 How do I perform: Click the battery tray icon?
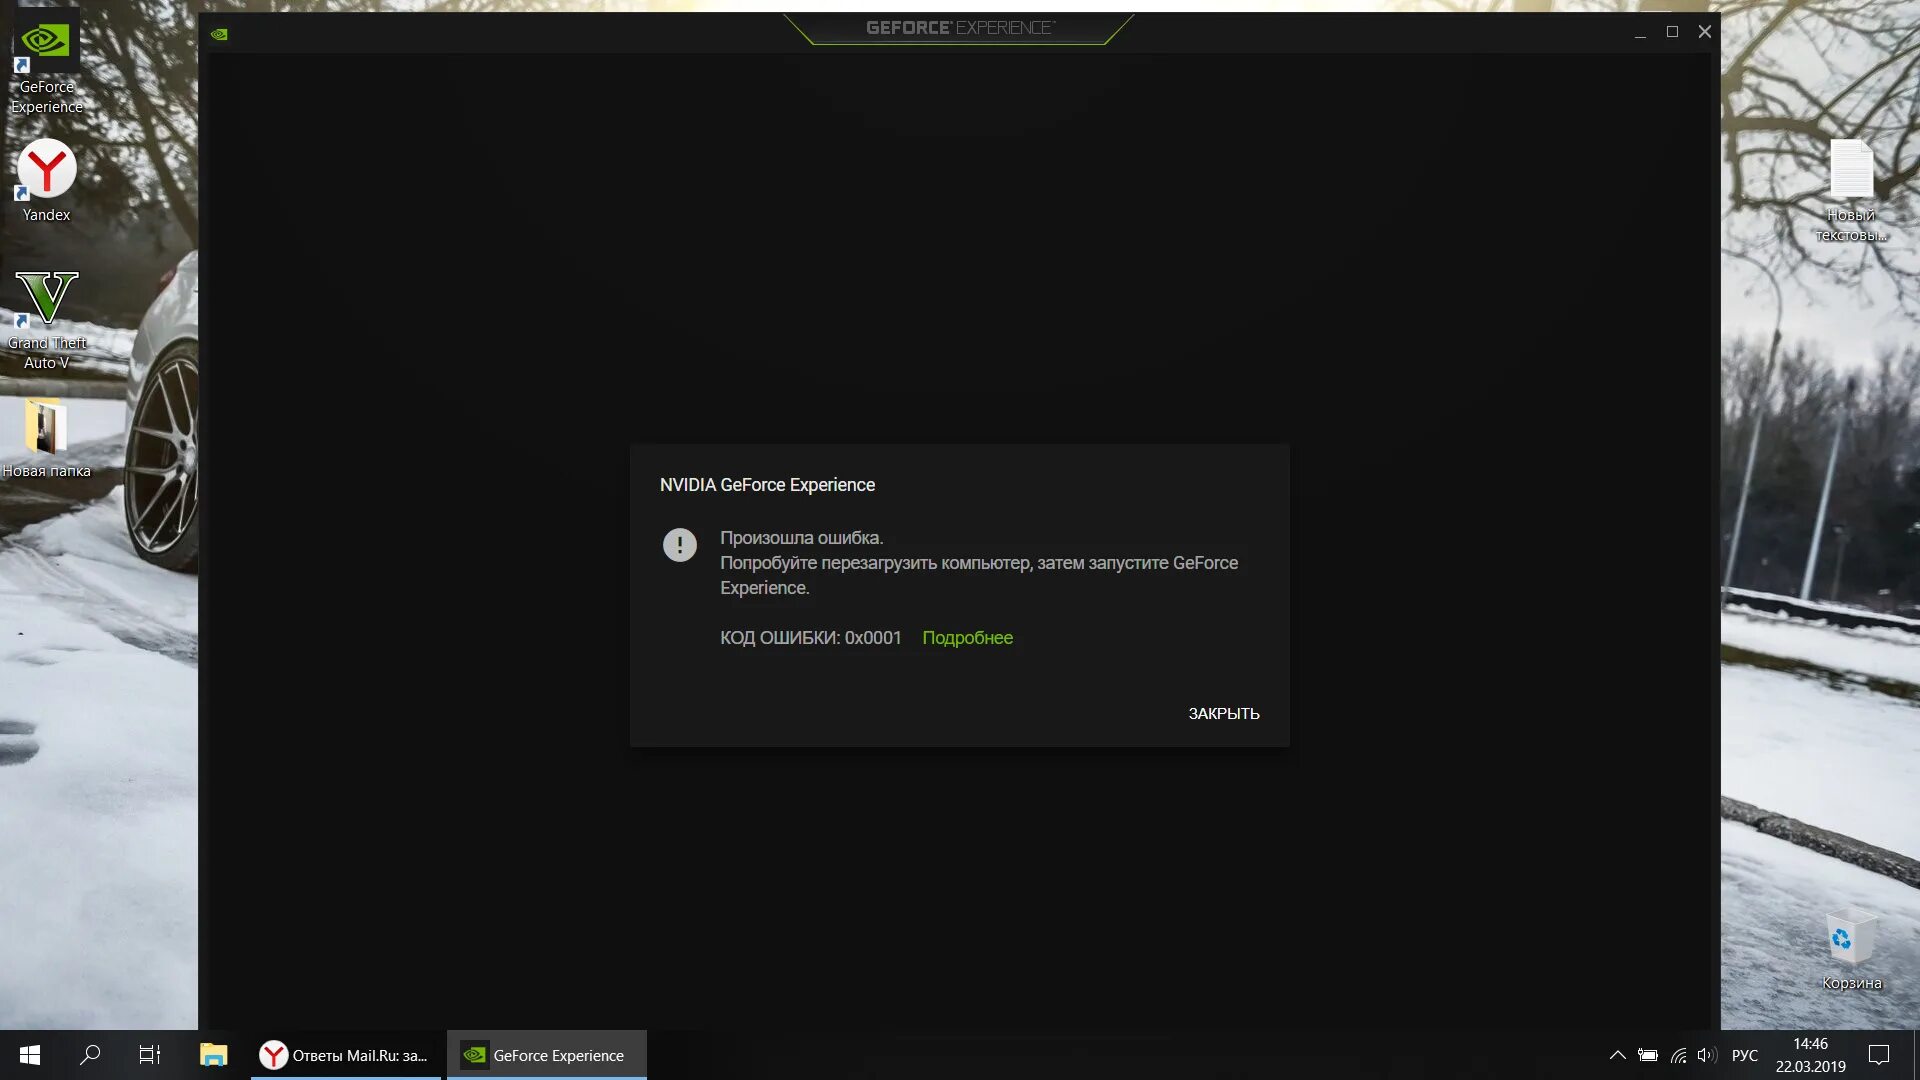pos(1648,1055)
